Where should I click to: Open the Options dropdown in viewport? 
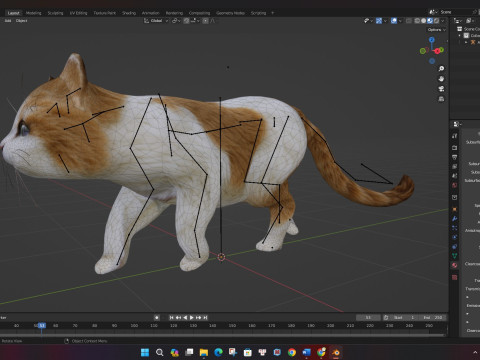[437, 30]
